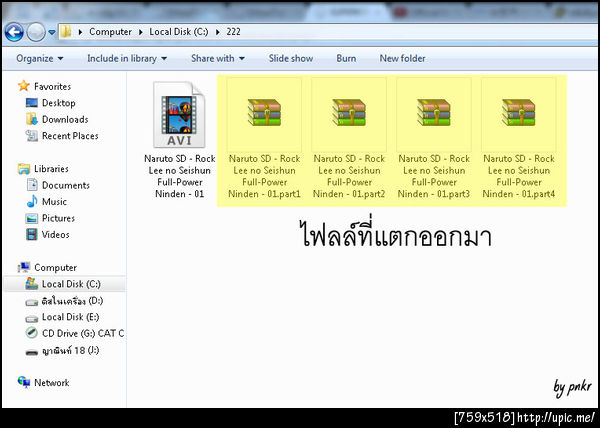Click the Downloads folder icon
The height and width of the screenshot is (428, 600).
pos(32,119)
